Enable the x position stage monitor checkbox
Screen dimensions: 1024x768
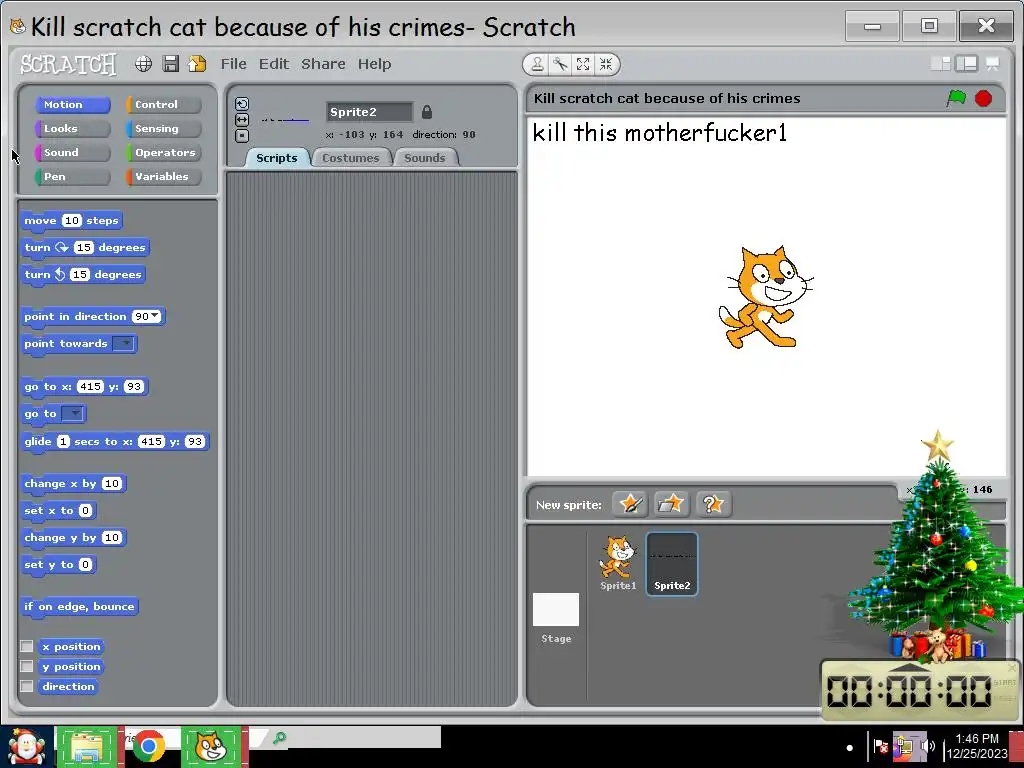pyautogui.click(x=27, y=647)
